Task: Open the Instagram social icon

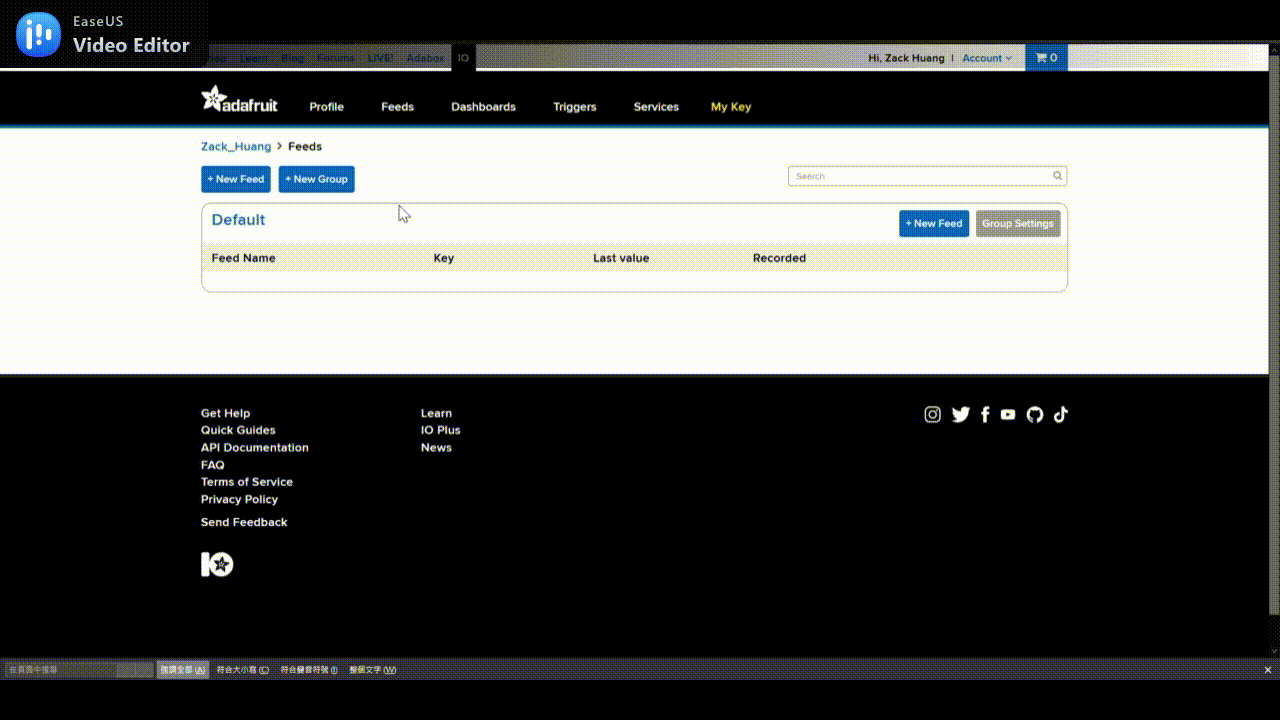Action: (932, 415)
